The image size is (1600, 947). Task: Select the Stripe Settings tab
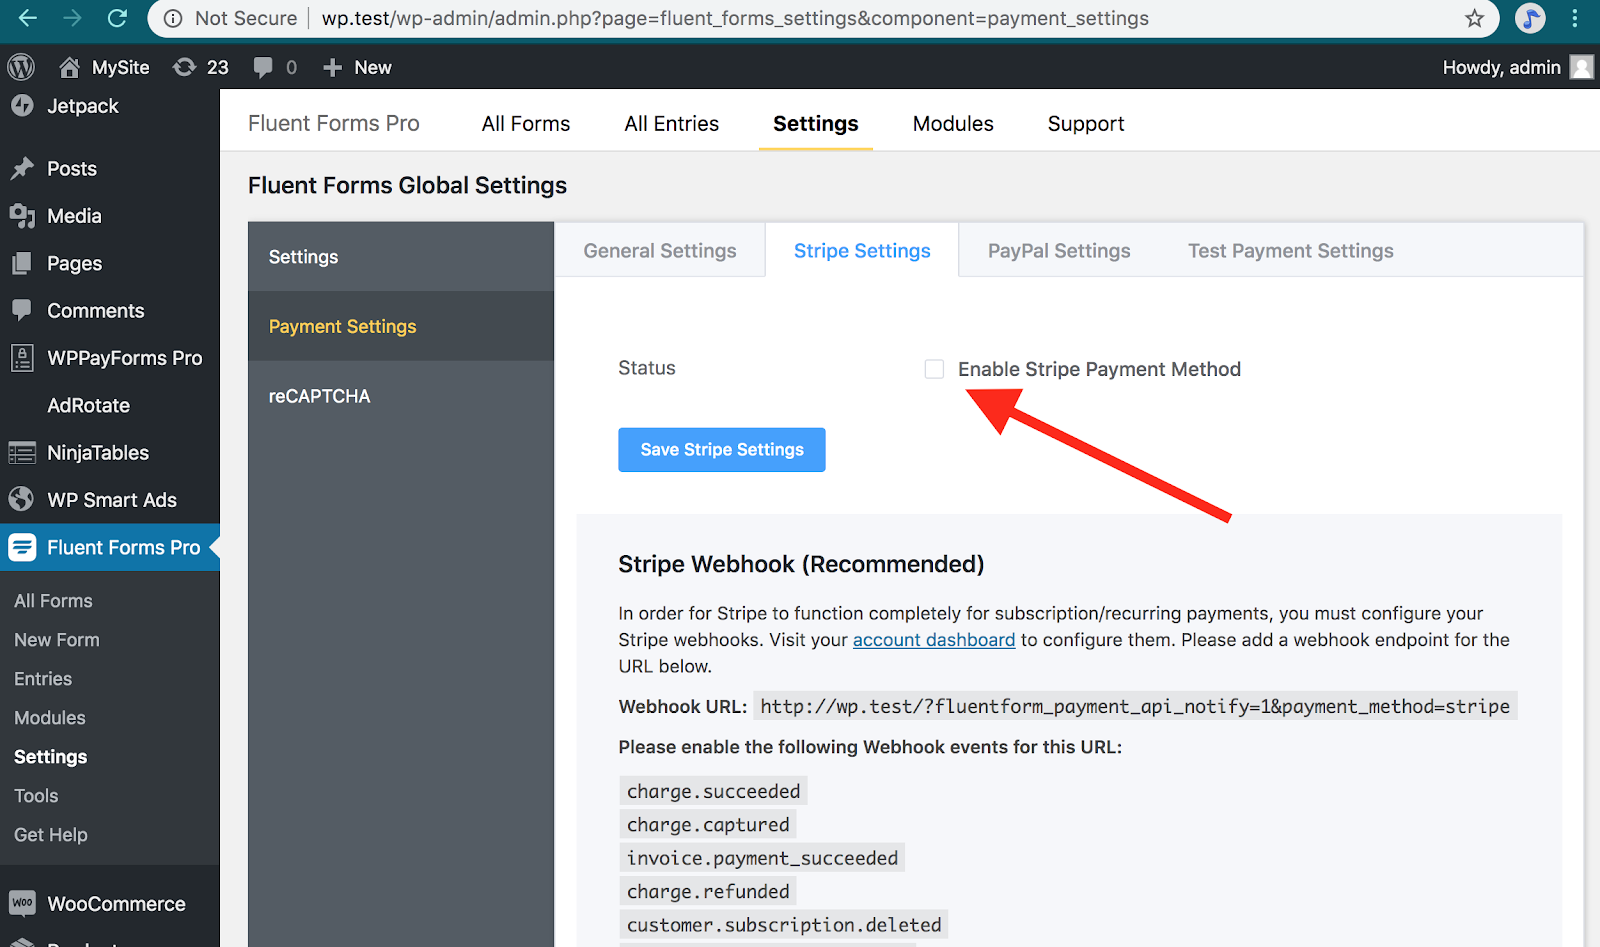tap(862, 251)
